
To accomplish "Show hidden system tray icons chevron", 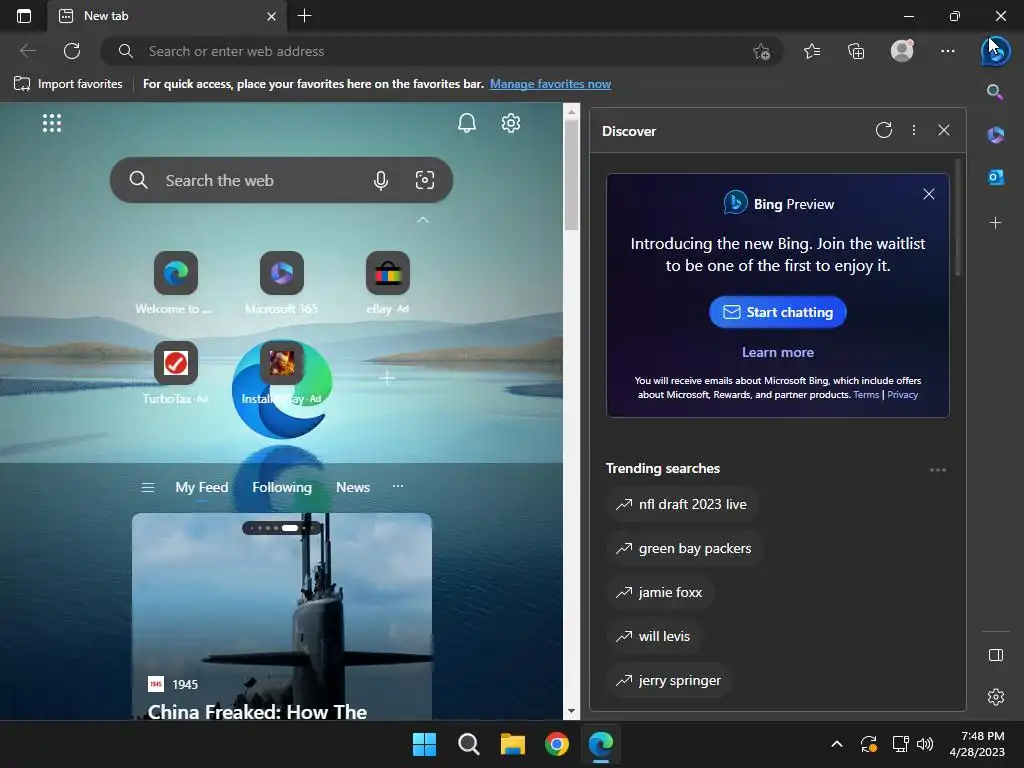I will 837,744.
